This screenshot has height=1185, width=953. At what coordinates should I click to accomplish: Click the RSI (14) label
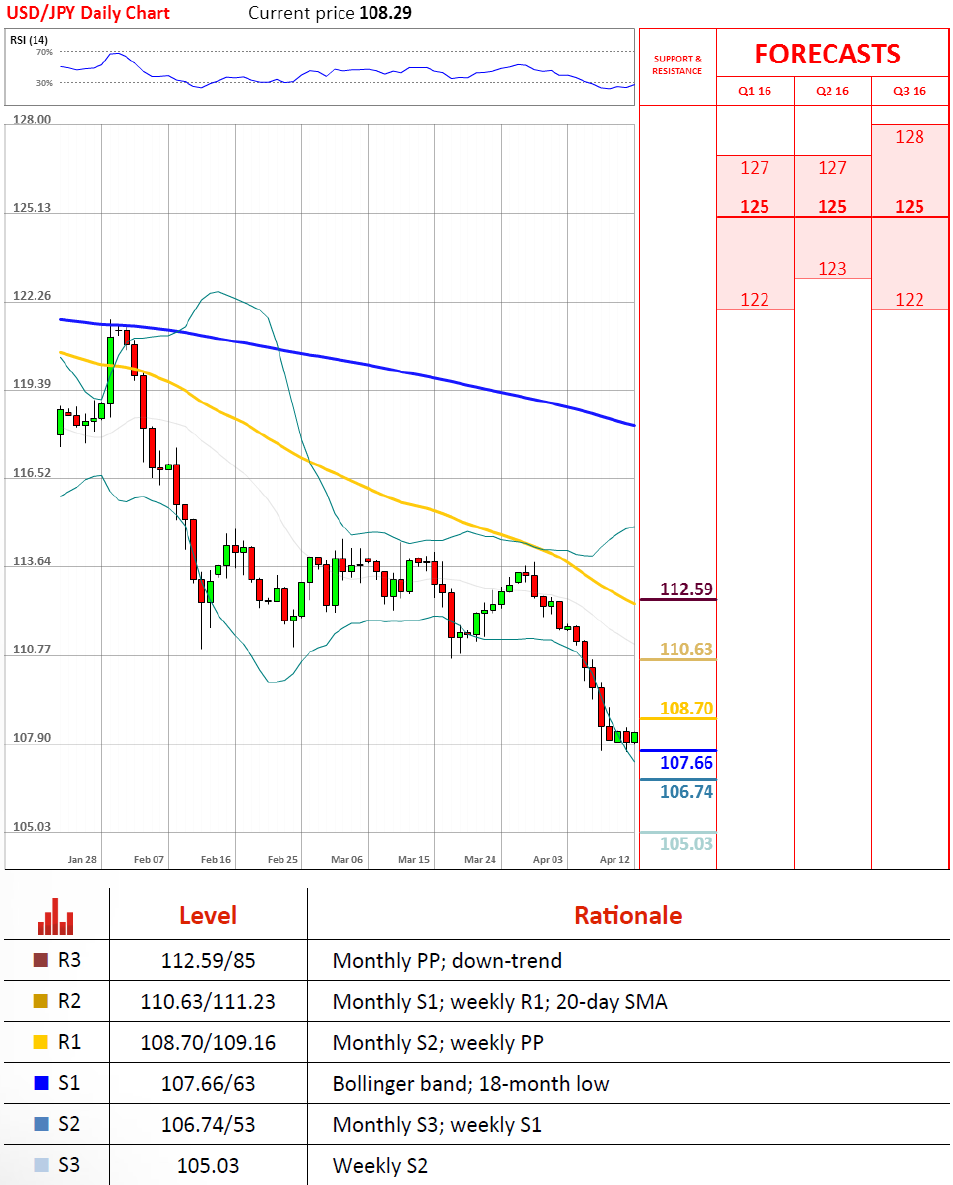pyautogui.click(x=29, y=40)
